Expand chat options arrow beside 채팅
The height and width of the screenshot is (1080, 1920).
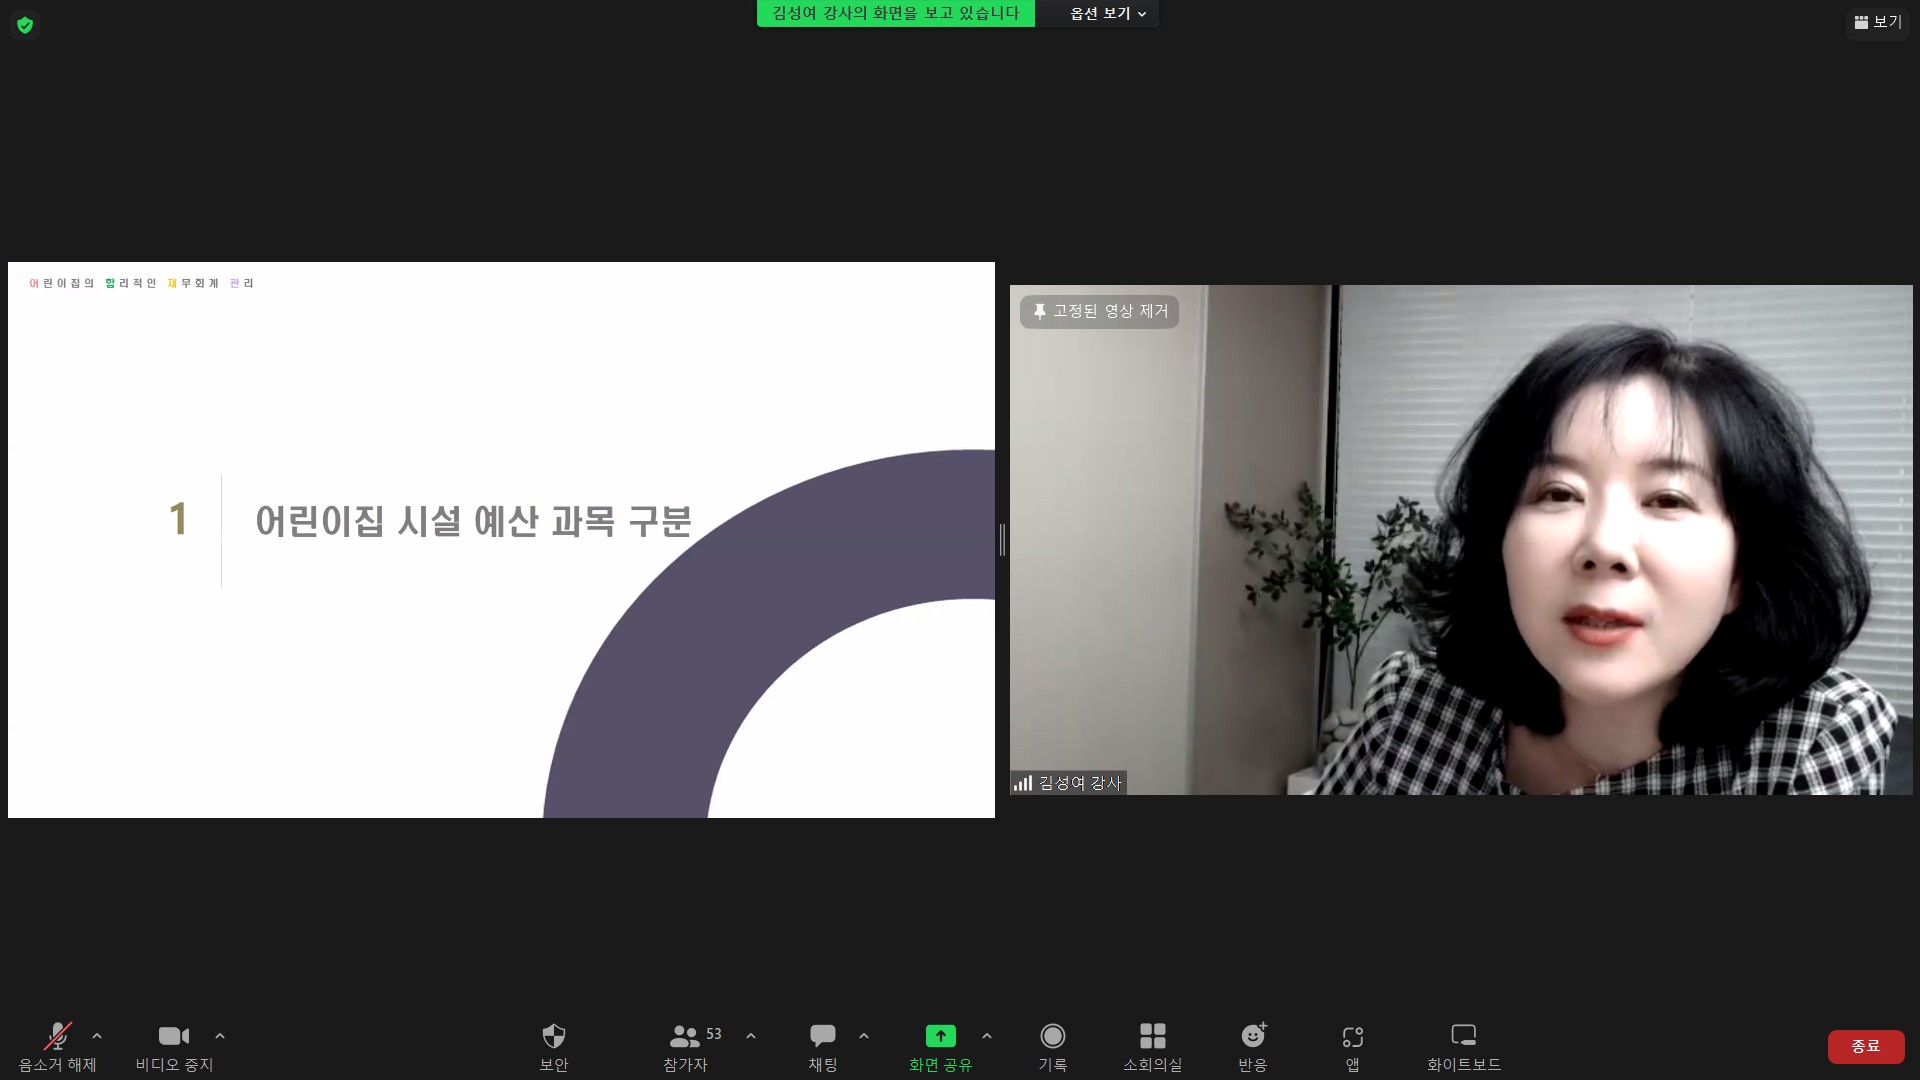864,1036
